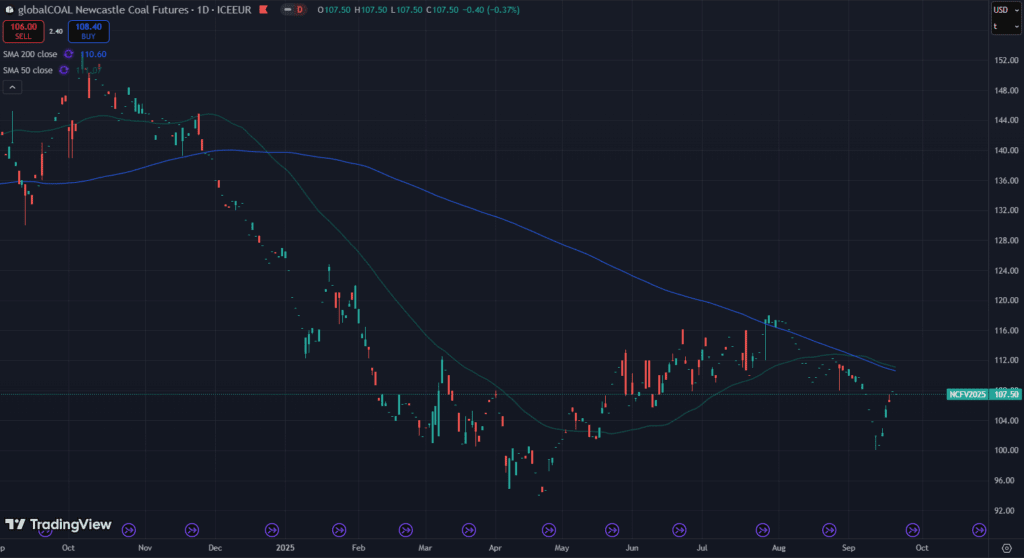
Task: Click the contract roll marker above May
Action: tap(544, 530)
